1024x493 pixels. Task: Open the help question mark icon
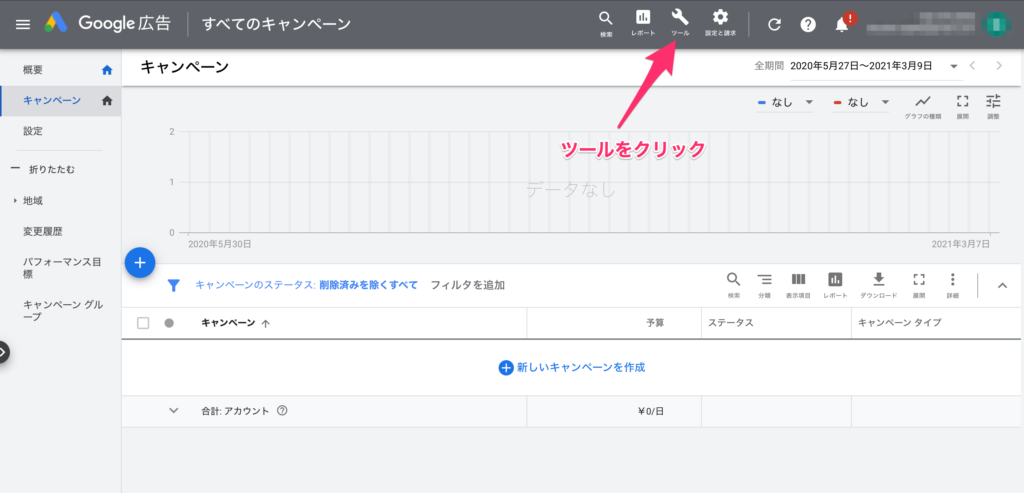pos(808,25)
